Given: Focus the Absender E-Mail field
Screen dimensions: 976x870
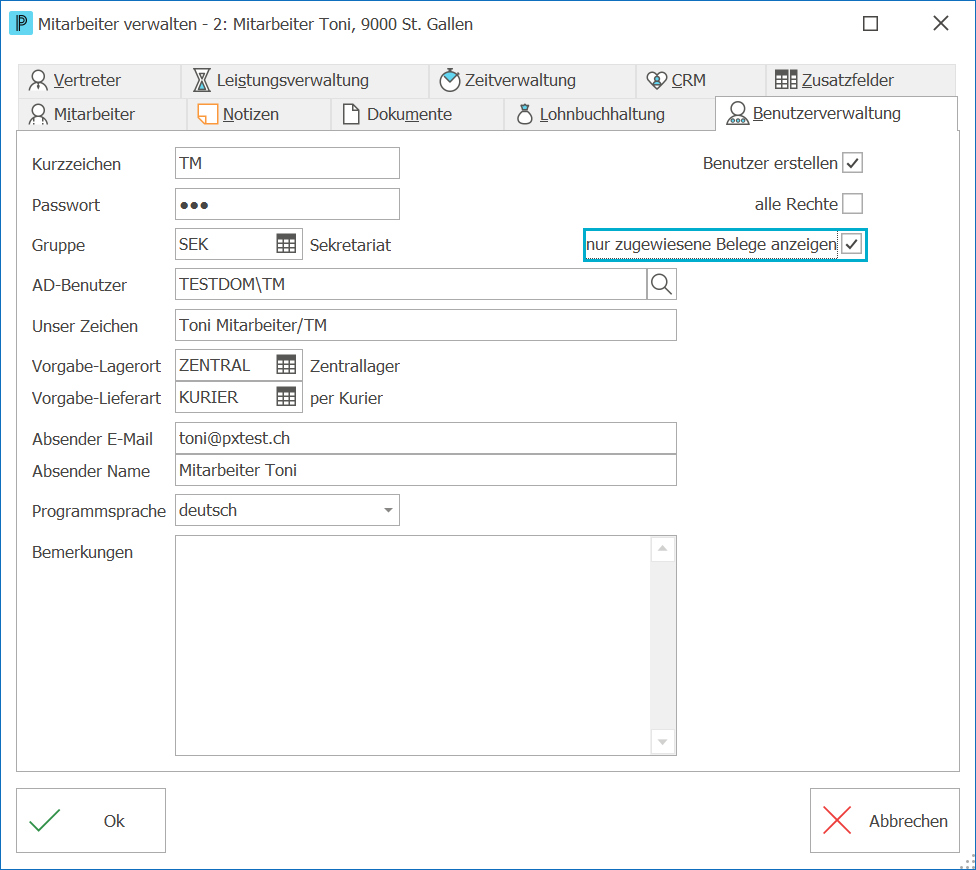Looking at the screenshot, I should [426, 438].
